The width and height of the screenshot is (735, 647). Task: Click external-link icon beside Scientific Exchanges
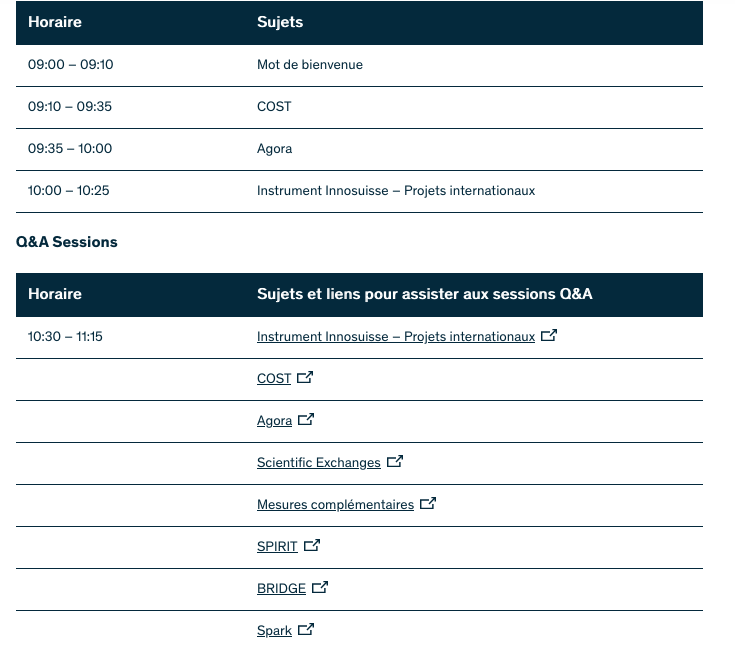[x=395, y=462]
